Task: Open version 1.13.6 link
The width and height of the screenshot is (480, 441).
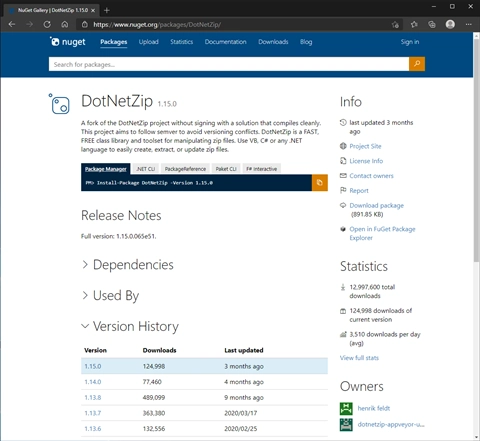Action: point(93,429)
